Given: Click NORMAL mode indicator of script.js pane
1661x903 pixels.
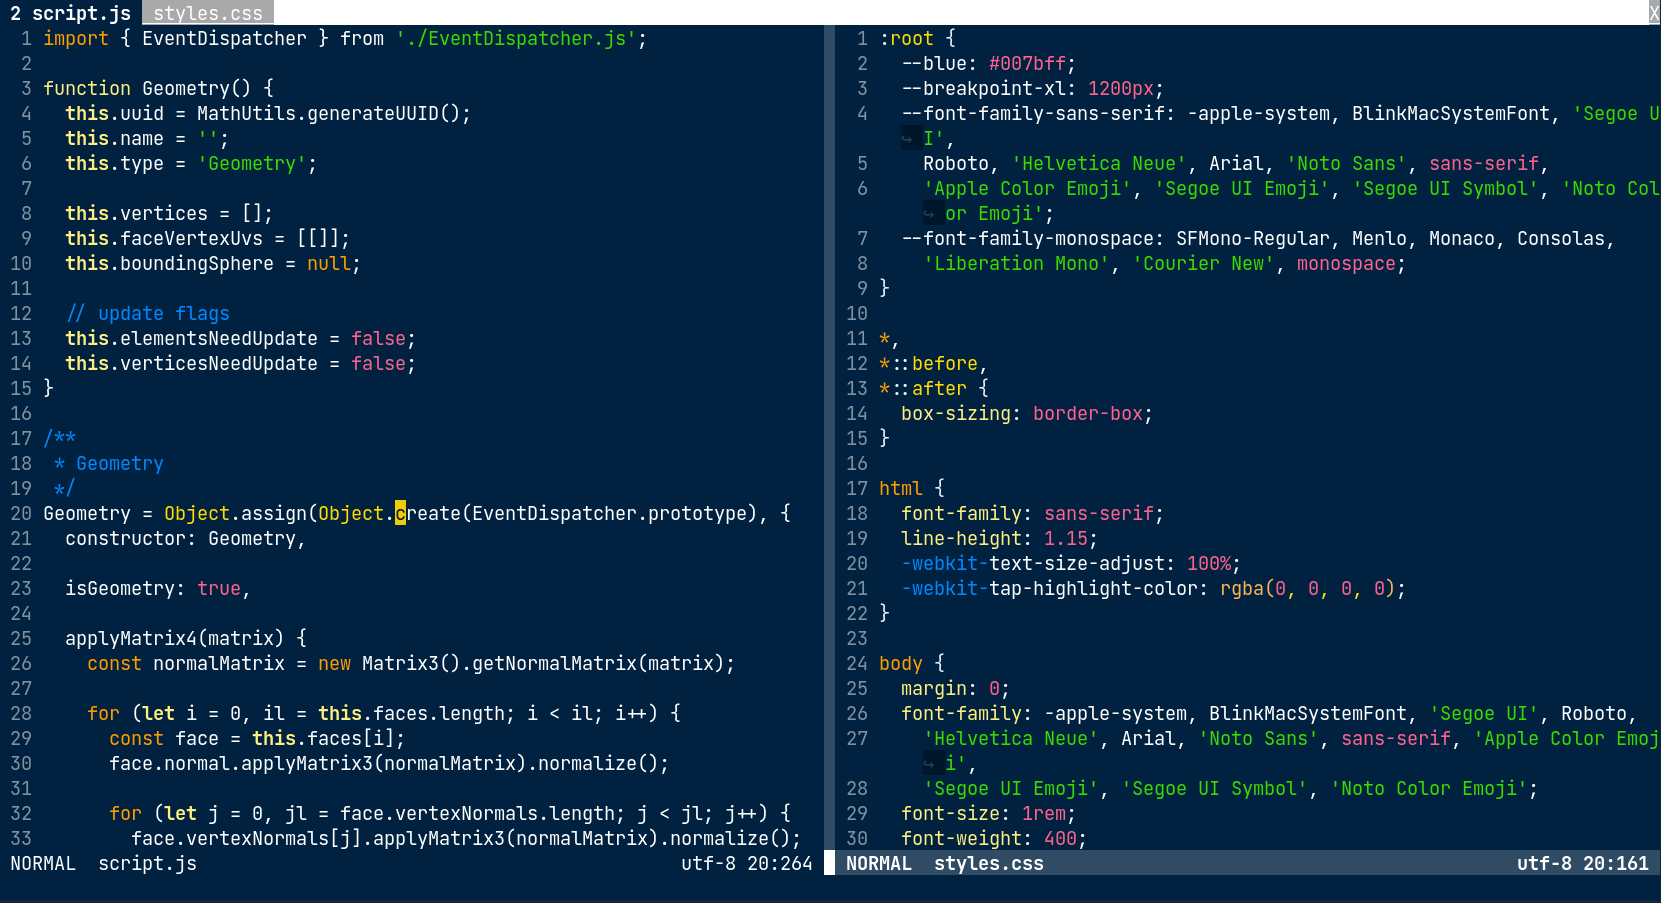Looking at the screenshot, I should 43,863.
